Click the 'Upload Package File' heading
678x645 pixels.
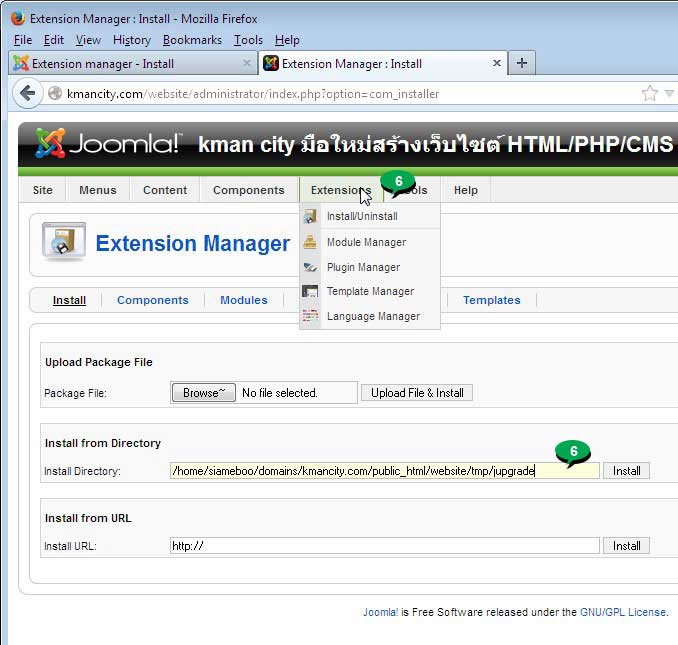point(99,362)
